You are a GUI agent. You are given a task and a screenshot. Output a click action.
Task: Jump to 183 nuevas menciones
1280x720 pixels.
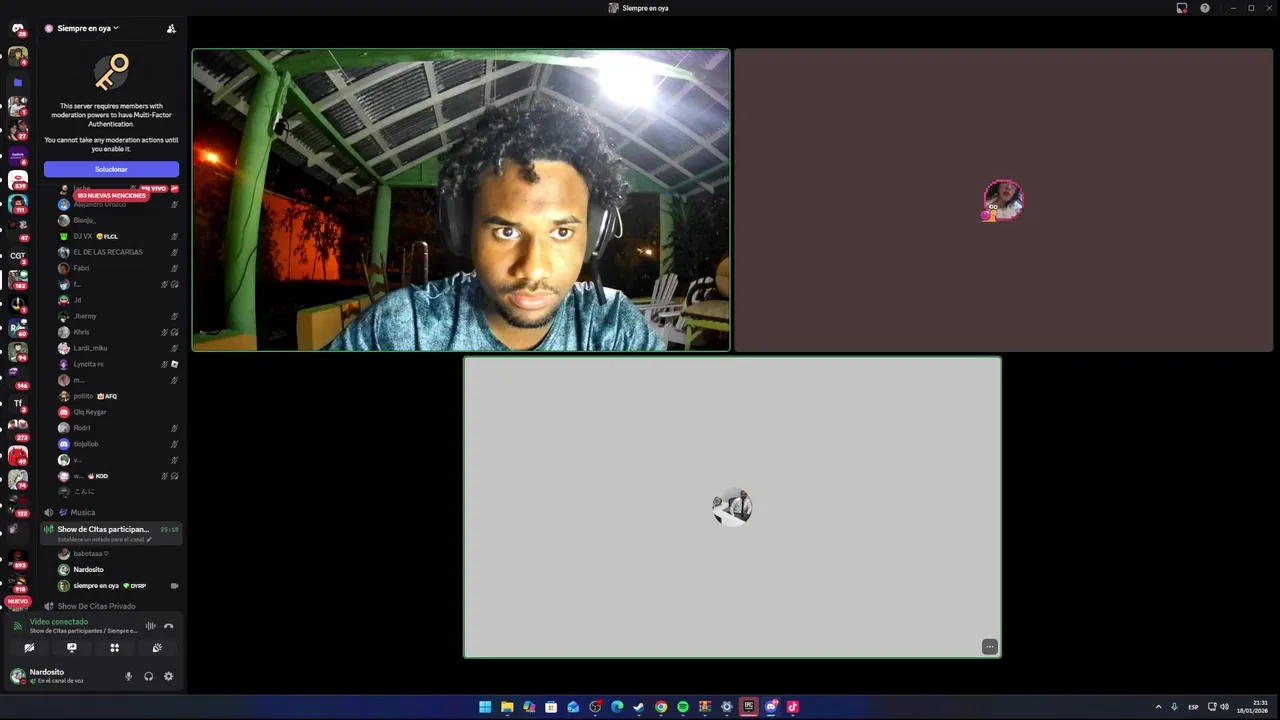point(111,196)
